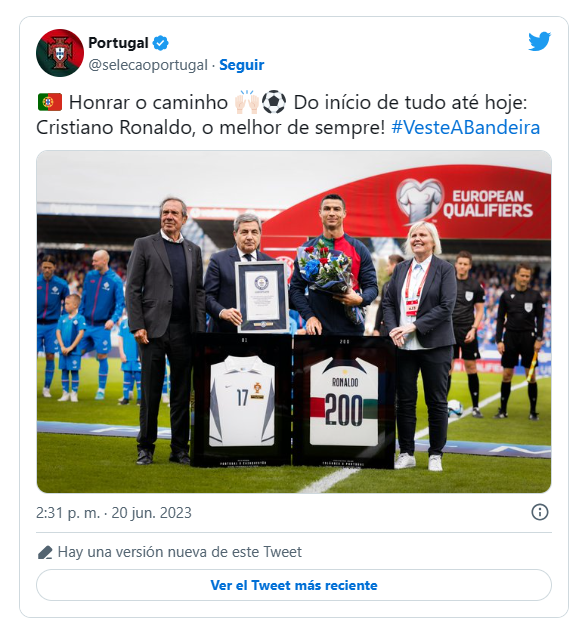This screenshot has height=633, width=583.
Task: Open the tweet photo
Action: pos(294,322)
